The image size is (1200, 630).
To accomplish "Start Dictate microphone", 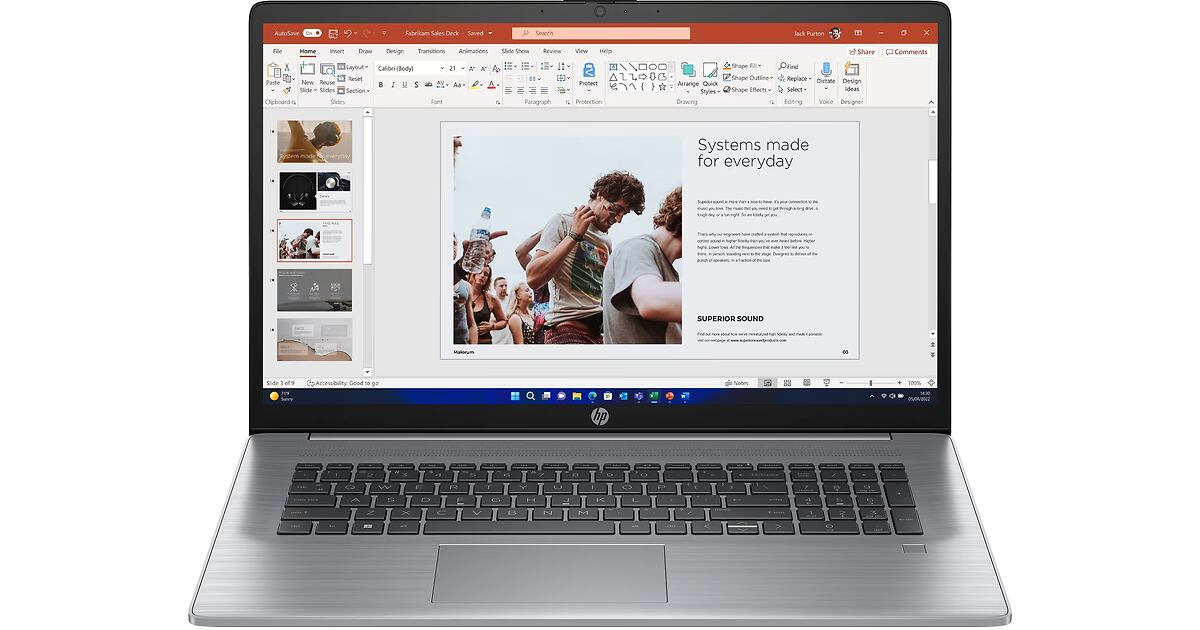I will pos(826,74).
